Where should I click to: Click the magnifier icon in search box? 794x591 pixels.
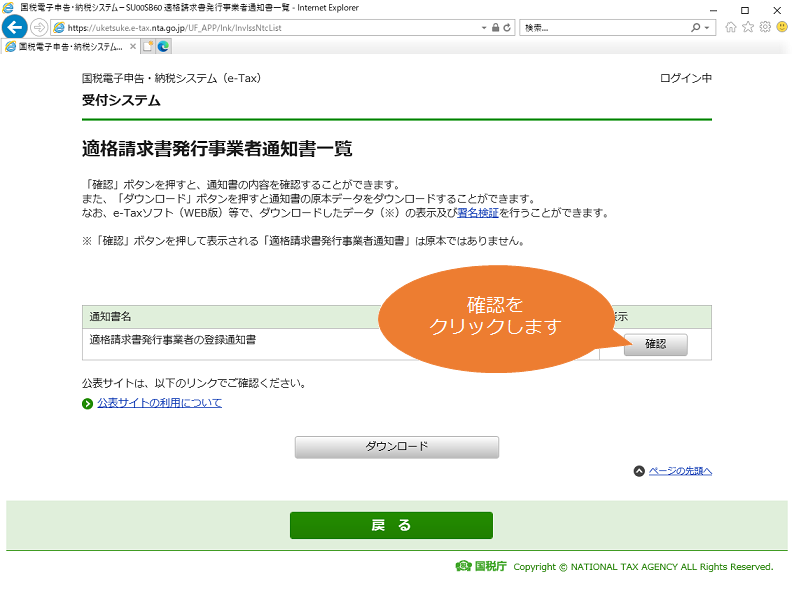(x=698, y=28)
